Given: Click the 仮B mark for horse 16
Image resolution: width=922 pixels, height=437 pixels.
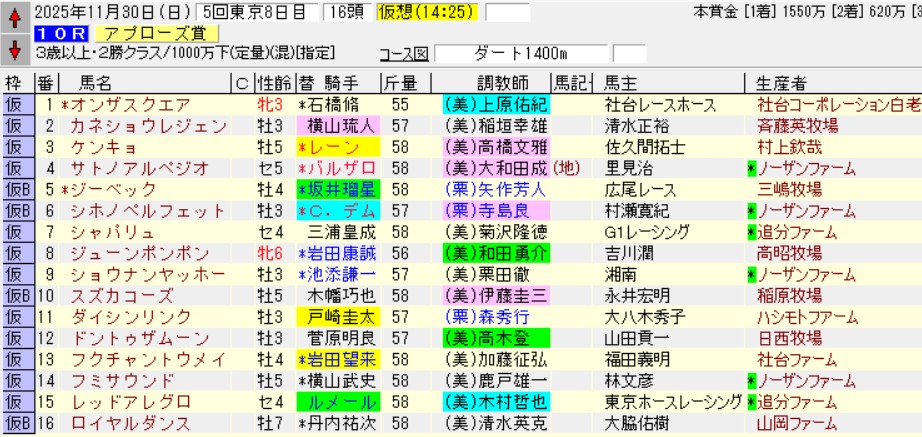Looking at the screenshot, I should click(x=17, y=422).
